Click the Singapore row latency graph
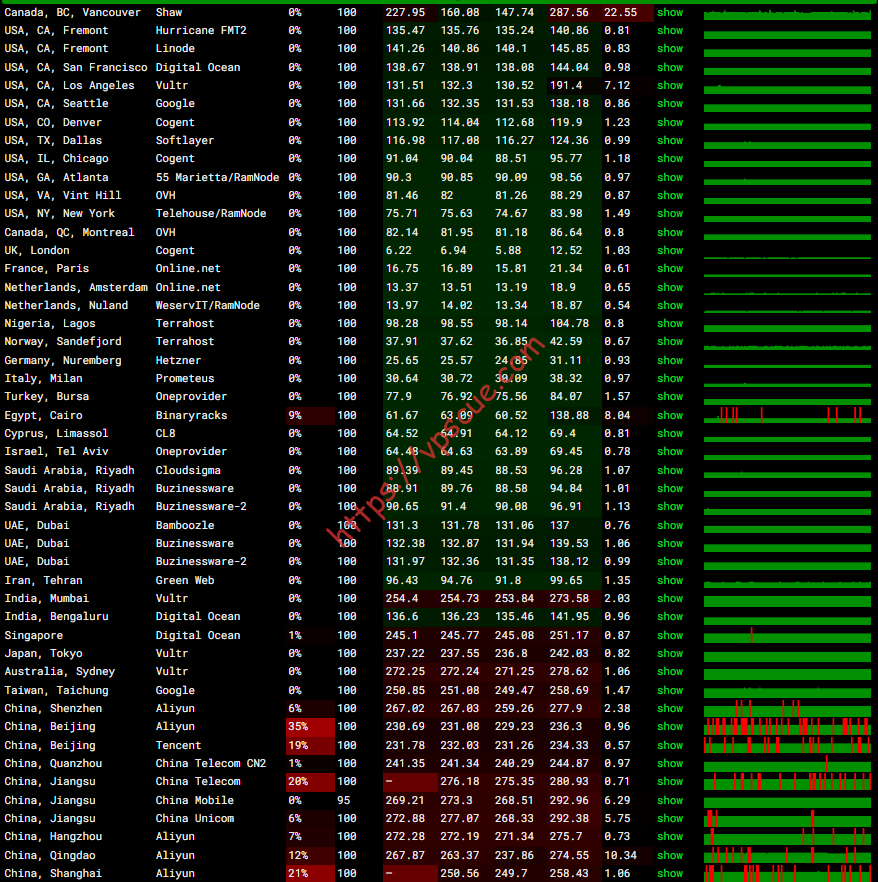 tap(787, 636)
